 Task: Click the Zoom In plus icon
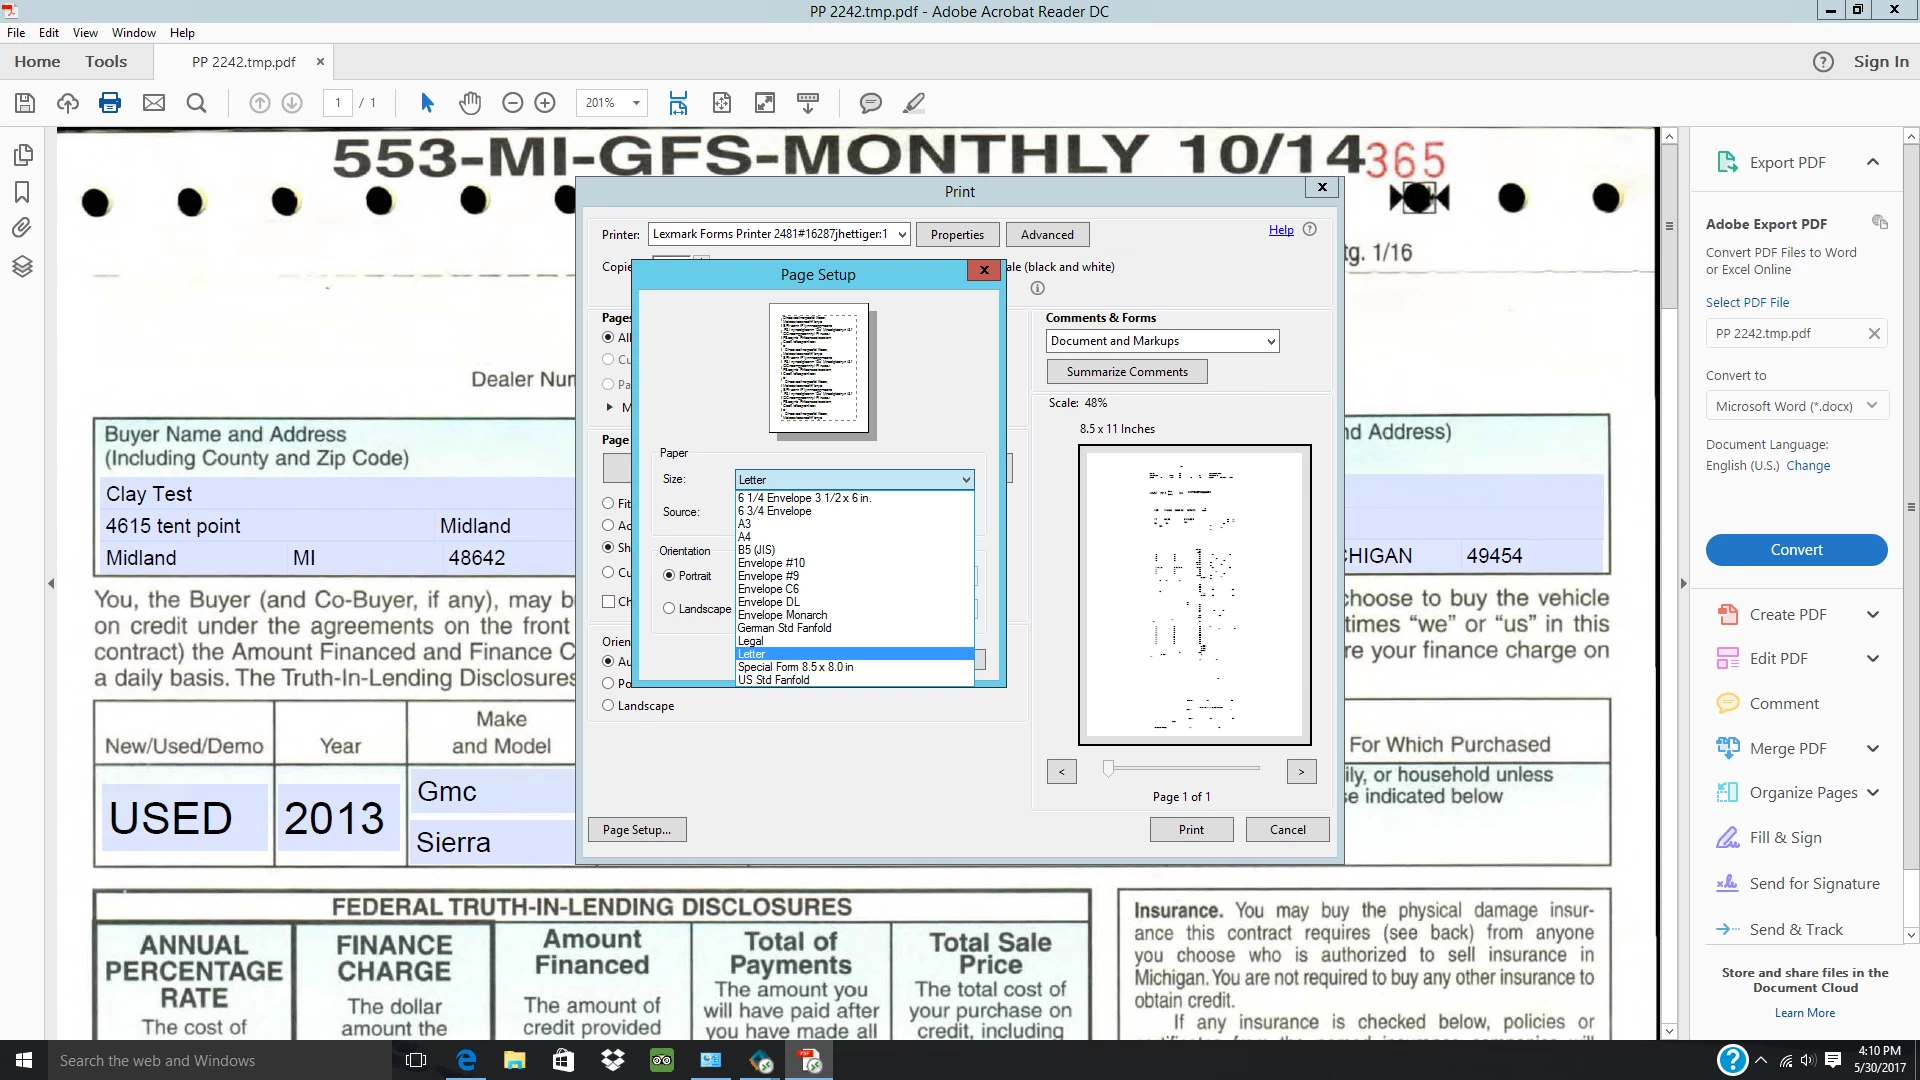point(545,103)
